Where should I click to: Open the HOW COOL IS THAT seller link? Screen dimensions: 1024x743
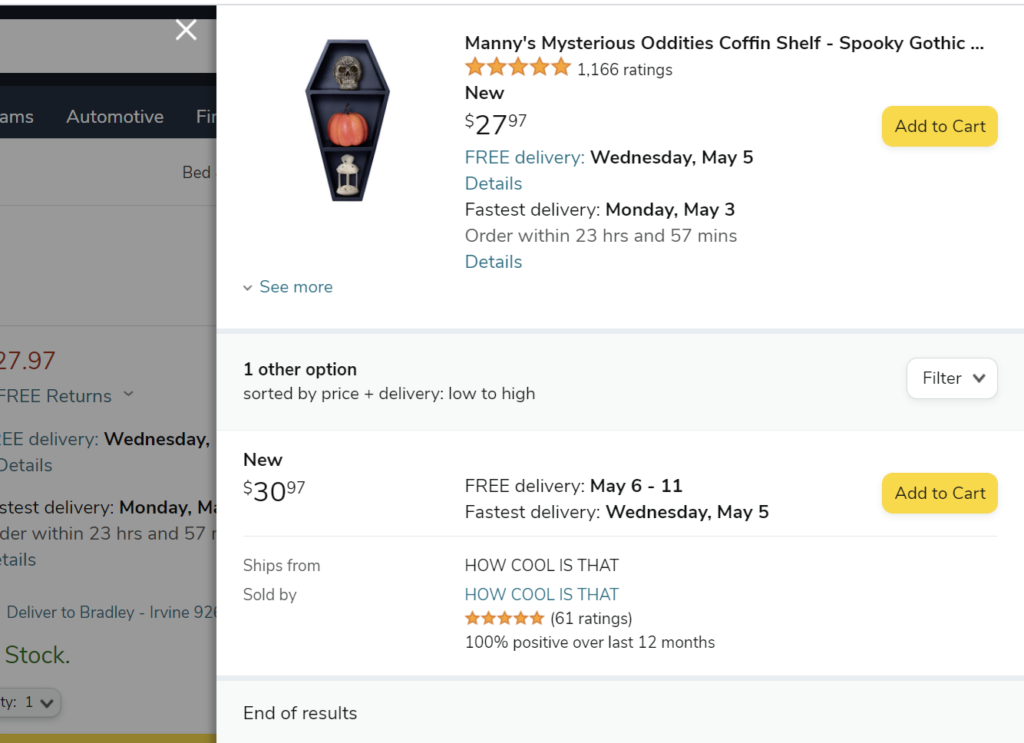(x=541, y=594)
